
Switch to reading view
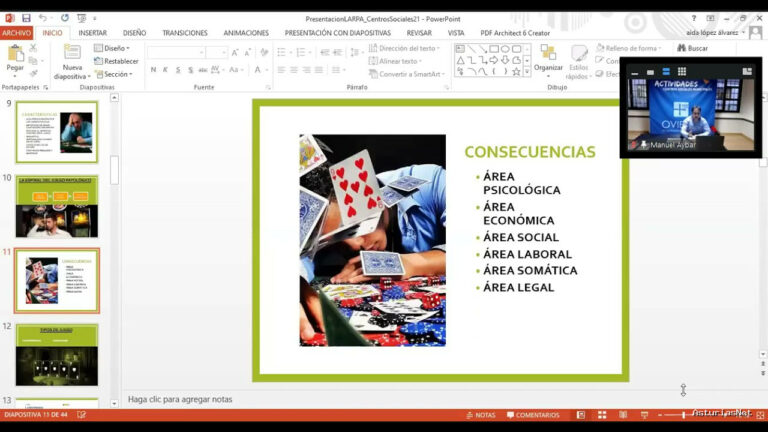tap(623, 415)
